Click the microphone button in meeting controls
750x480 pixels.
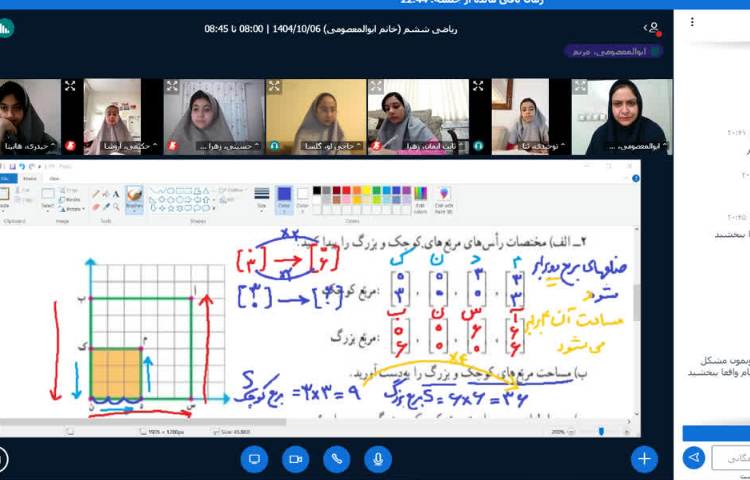click(378, 458)
